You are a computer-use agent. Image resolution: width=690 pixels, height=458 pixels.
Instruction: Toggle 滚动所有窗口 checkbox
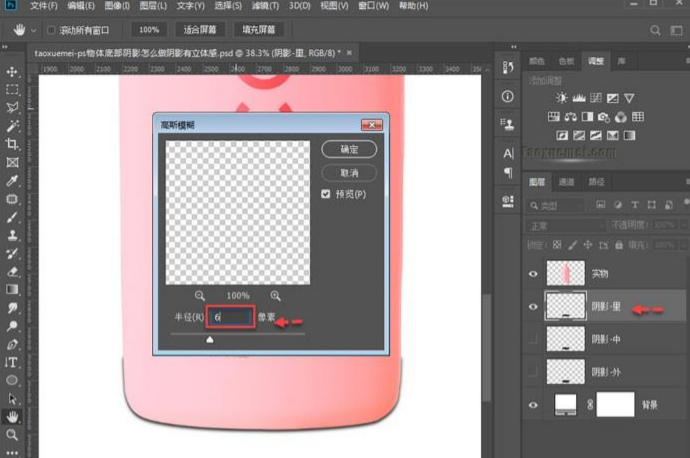pyautogui.click(x=51, y=30)
